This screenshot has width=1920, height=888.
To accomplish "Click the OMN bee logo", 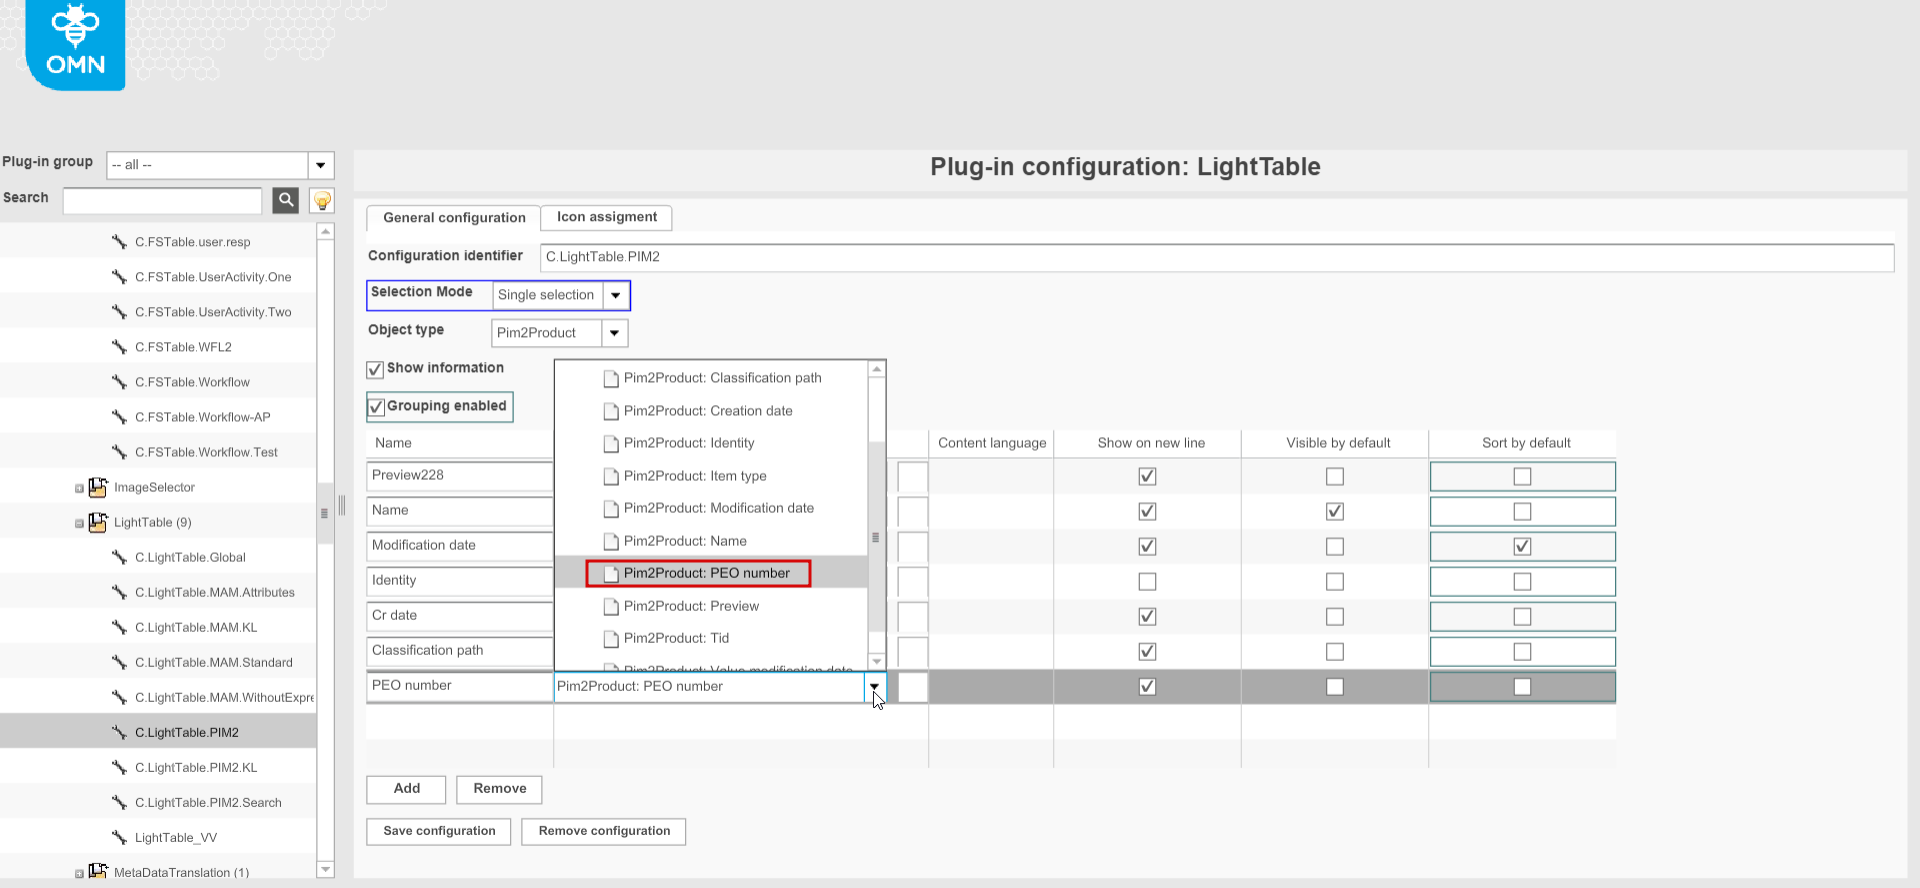I will pos(75,44).
